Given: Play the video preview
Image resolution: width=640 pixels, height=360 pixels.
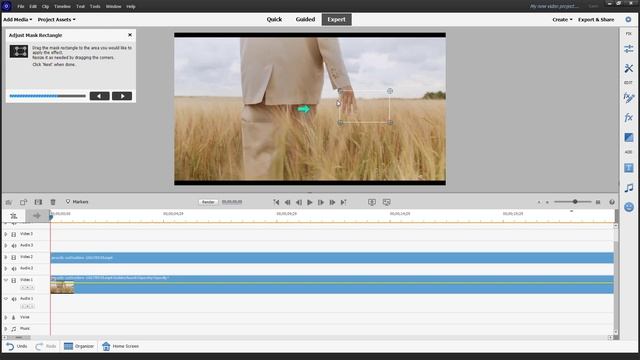Looking at the screenshot, I should pos(309,202).
